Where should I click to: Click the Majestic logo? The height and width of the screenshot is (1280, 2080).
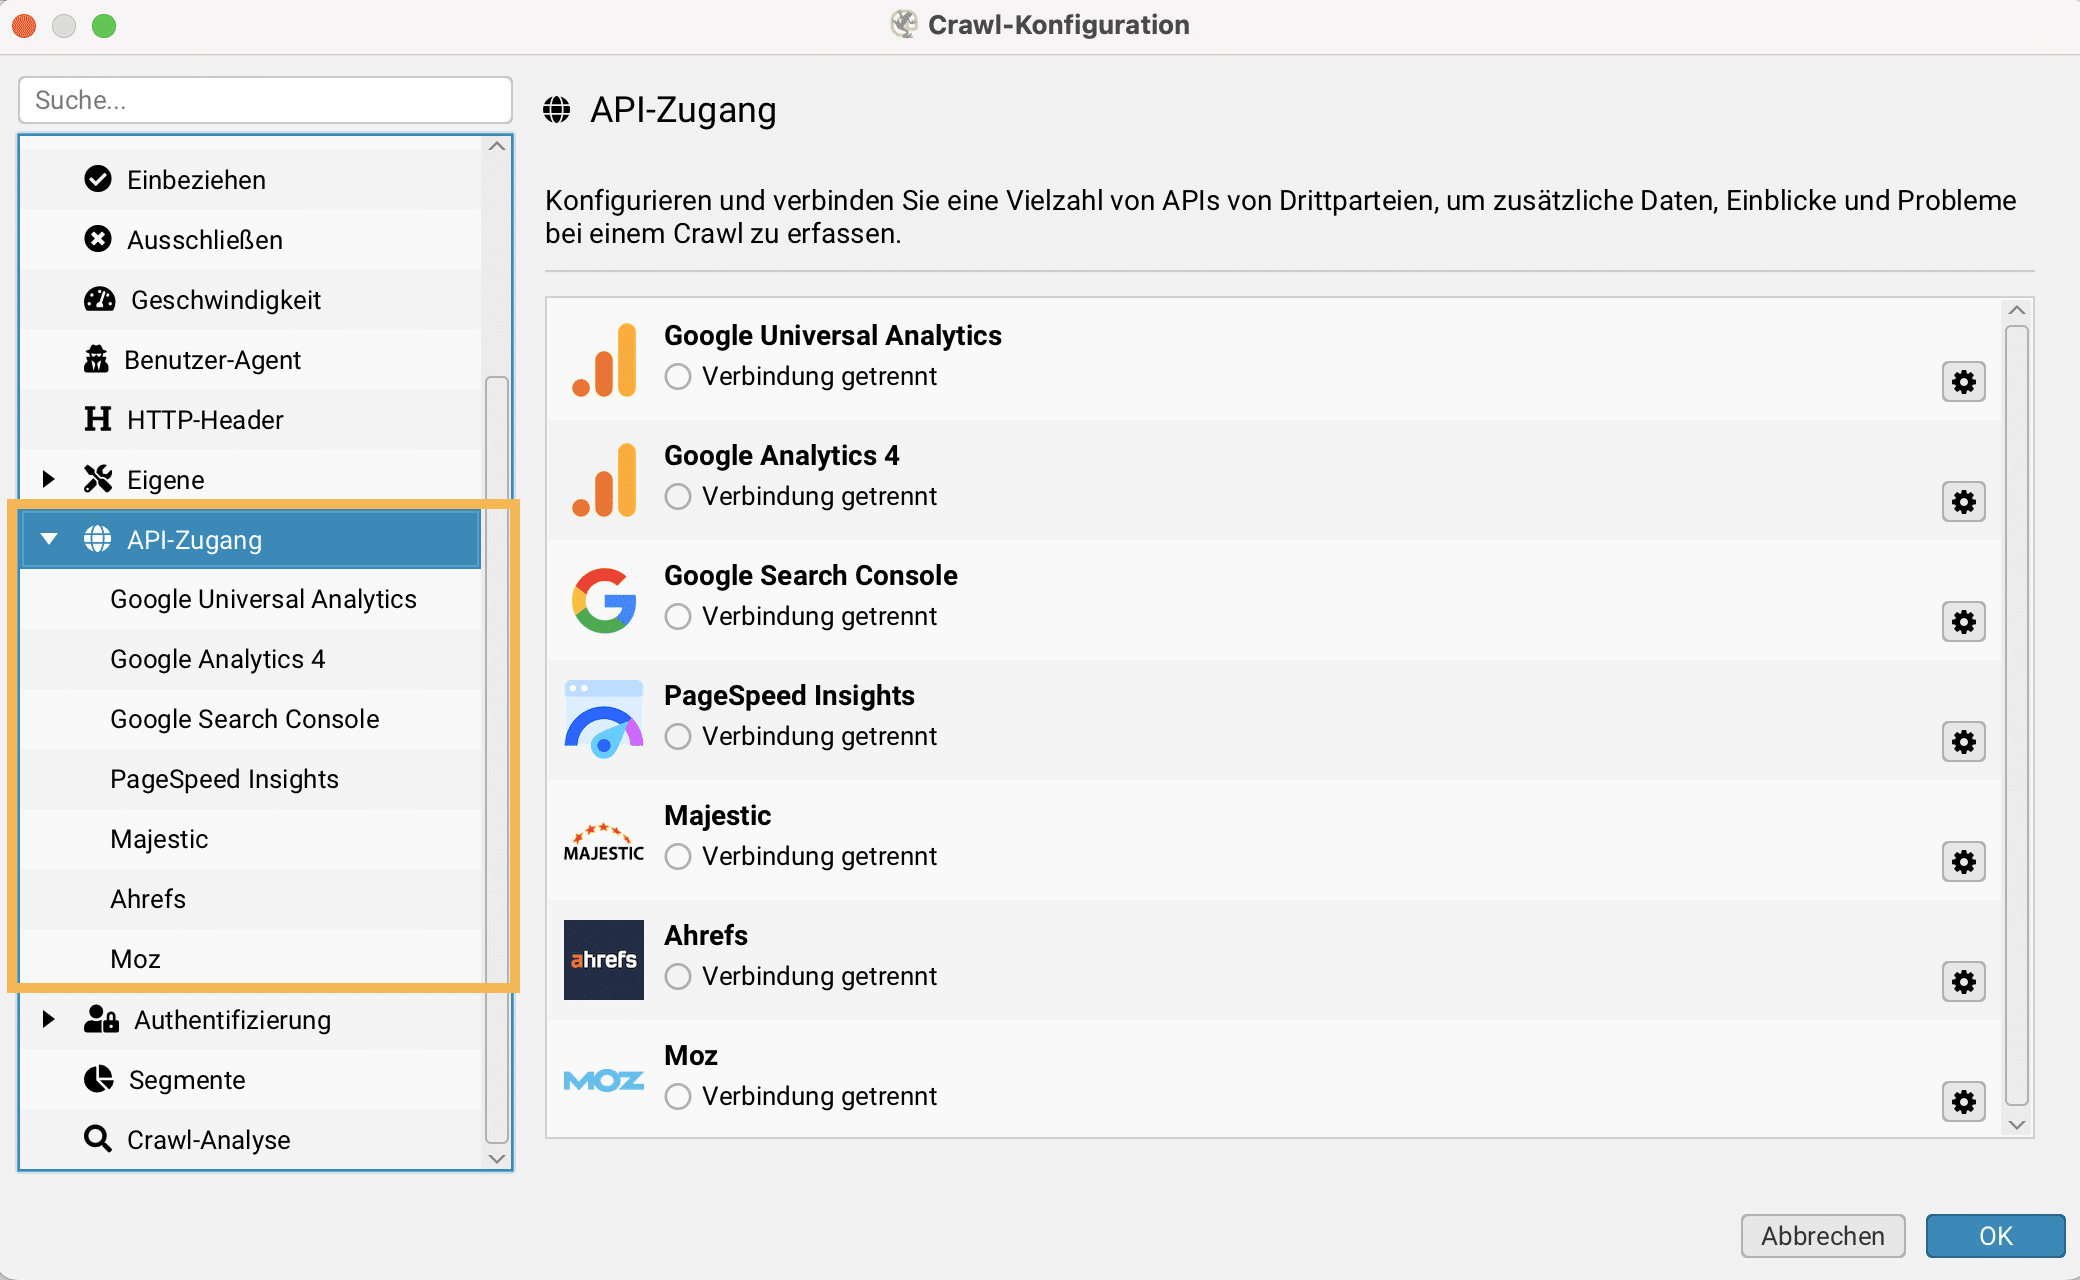click(604, 842)
